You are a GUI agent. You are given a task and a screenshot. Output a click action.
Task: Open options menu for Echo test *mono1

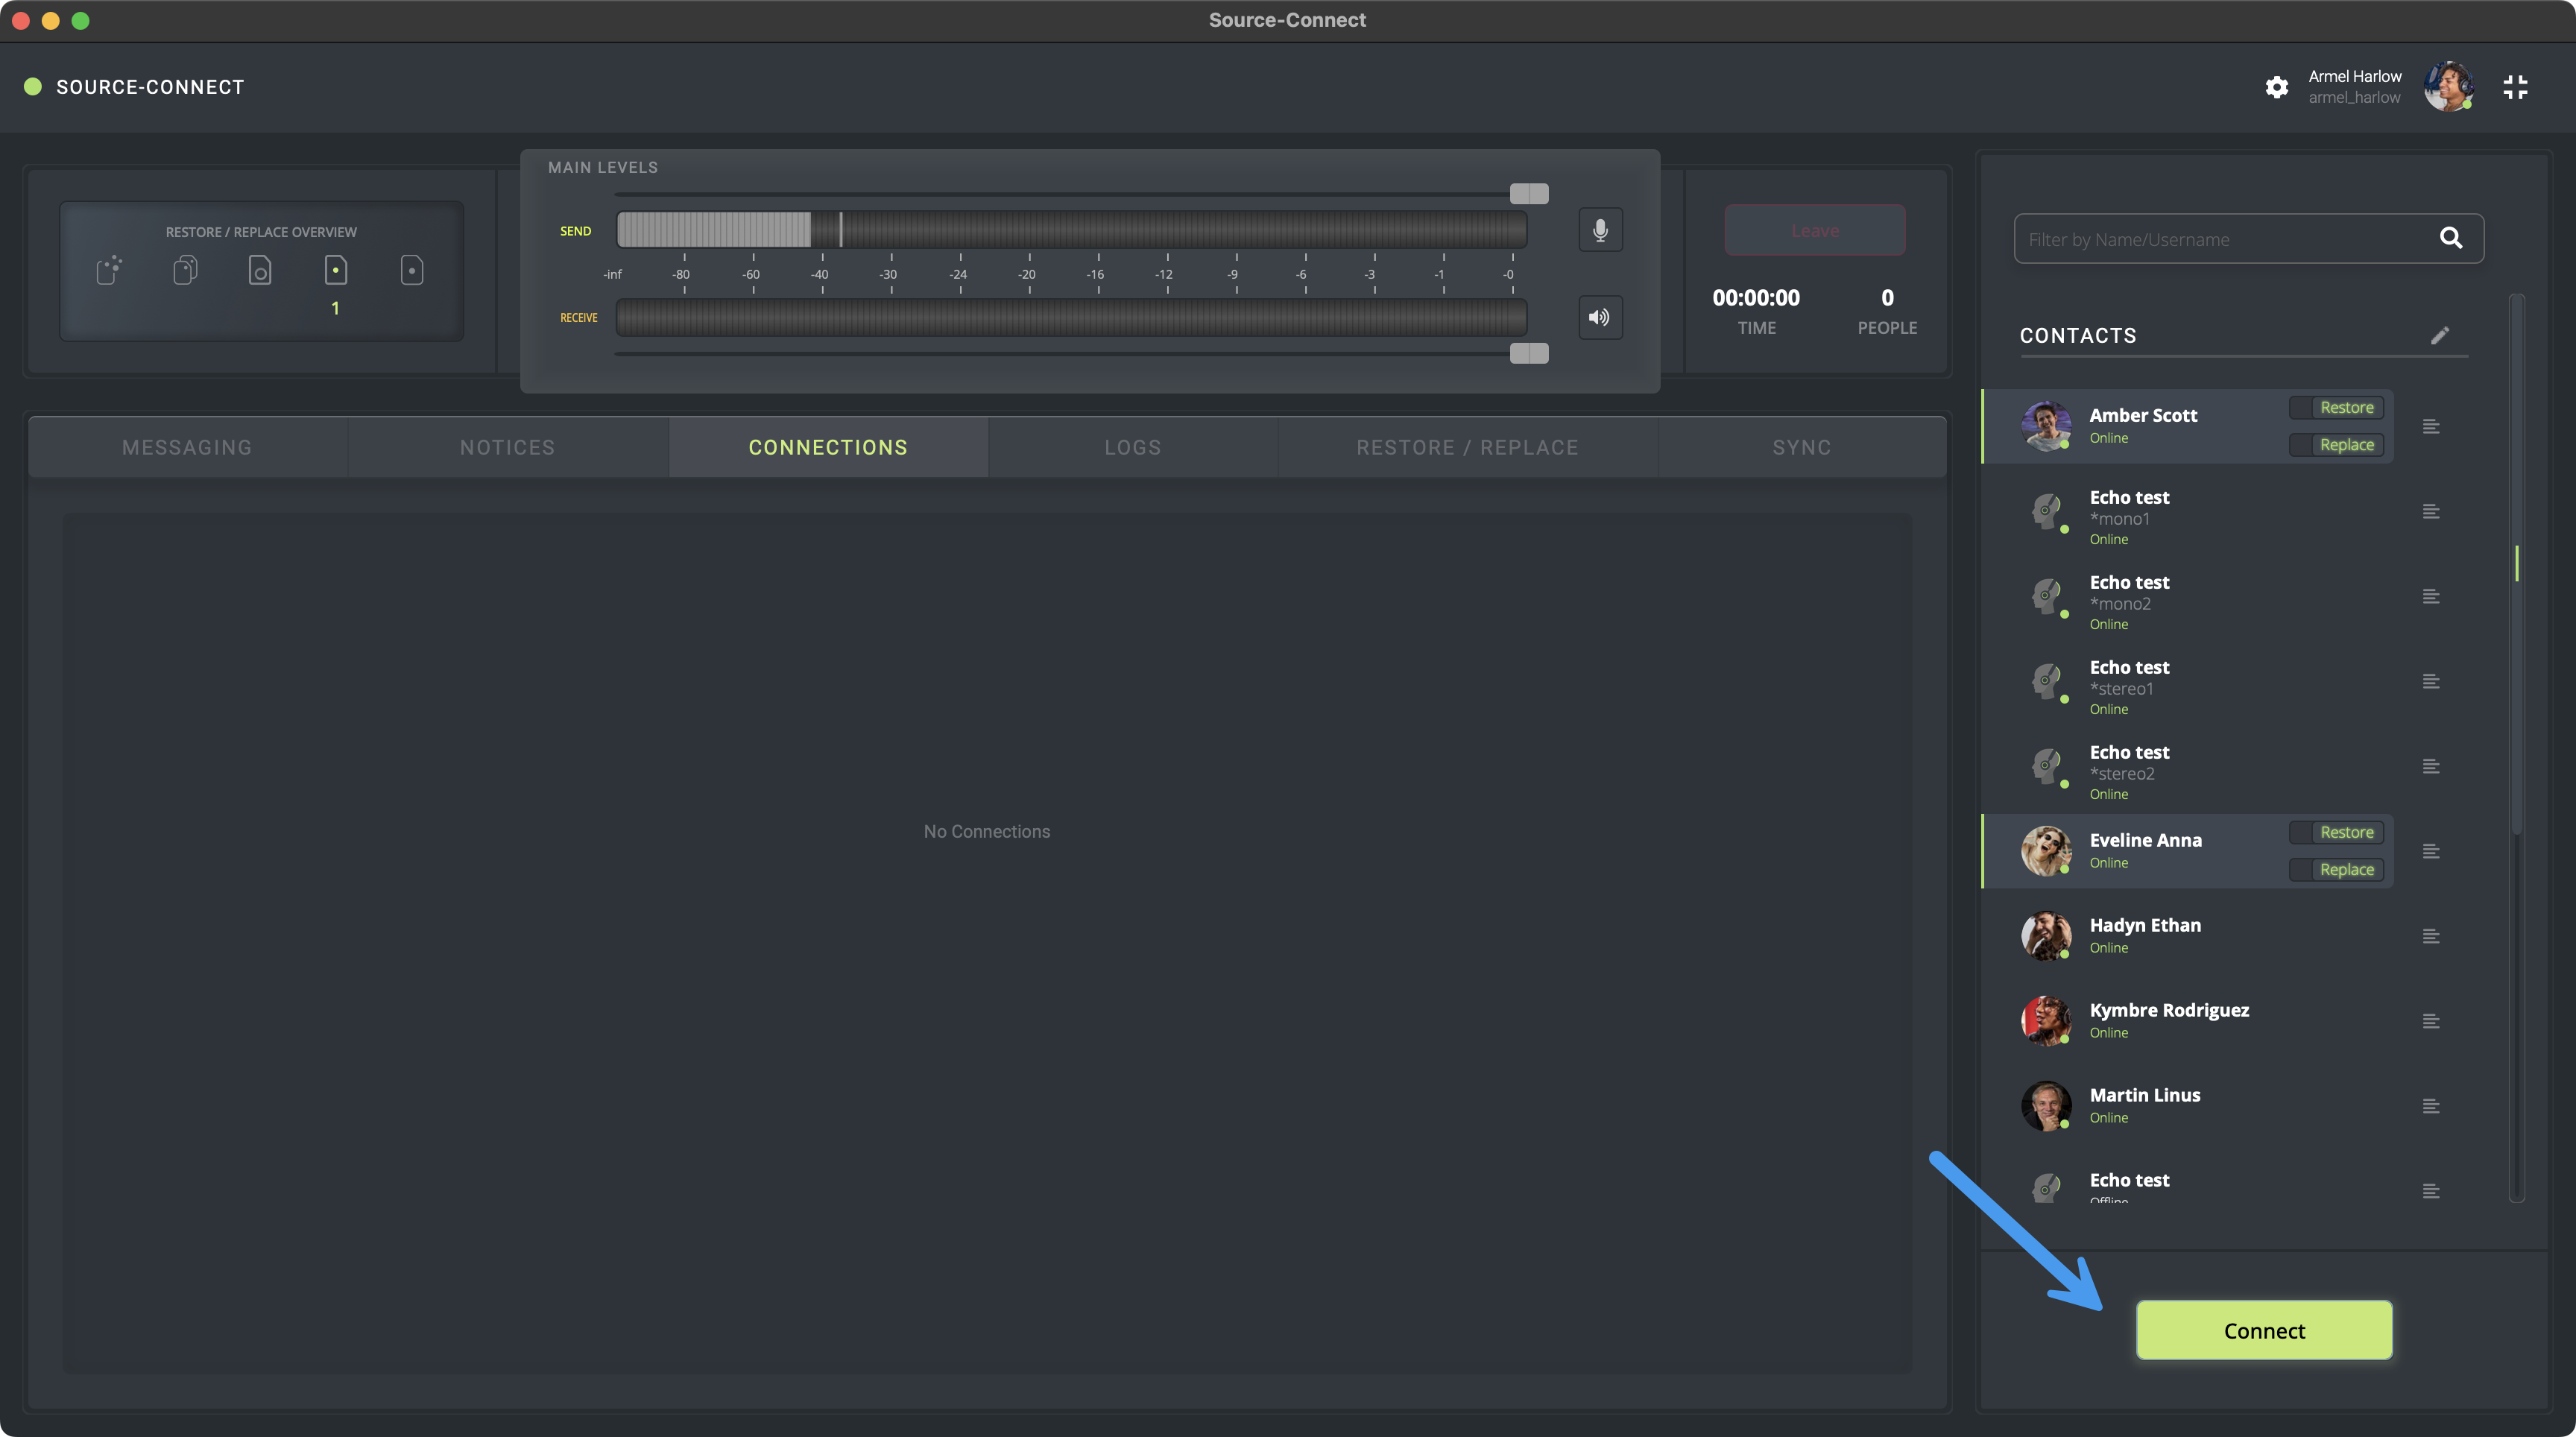click(x=2431, y=512)
